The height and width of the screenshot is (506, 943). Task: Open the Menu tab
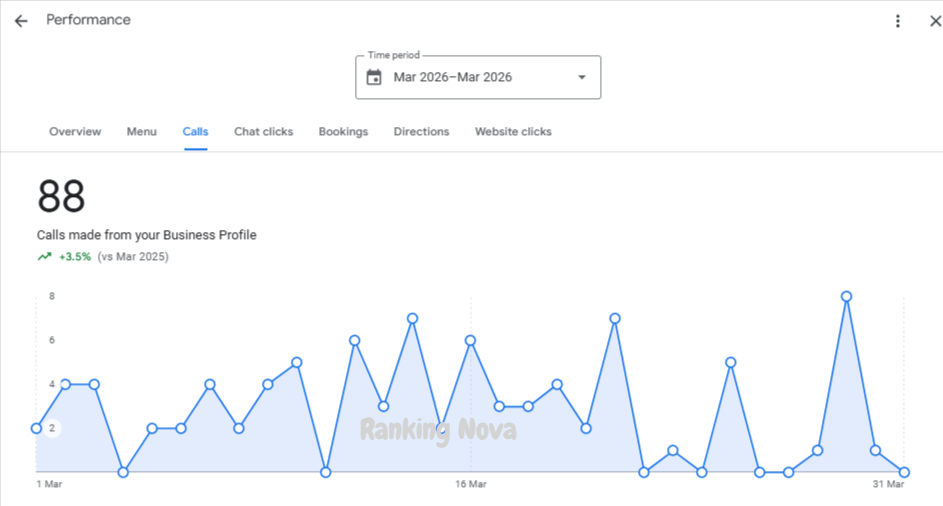141,132
